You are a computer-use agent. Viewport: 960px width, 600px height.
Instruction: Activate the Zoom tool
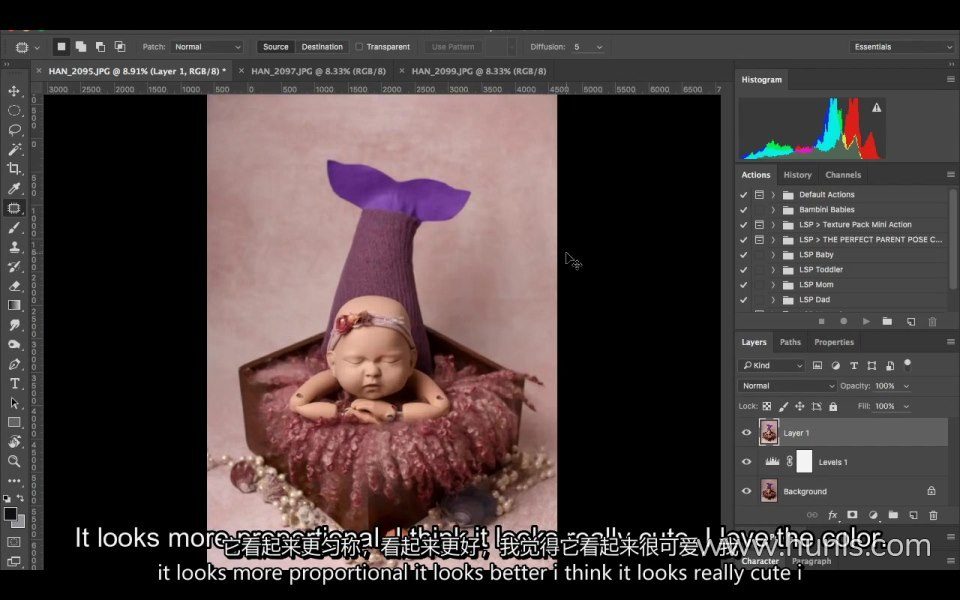(x=14, y=461)
